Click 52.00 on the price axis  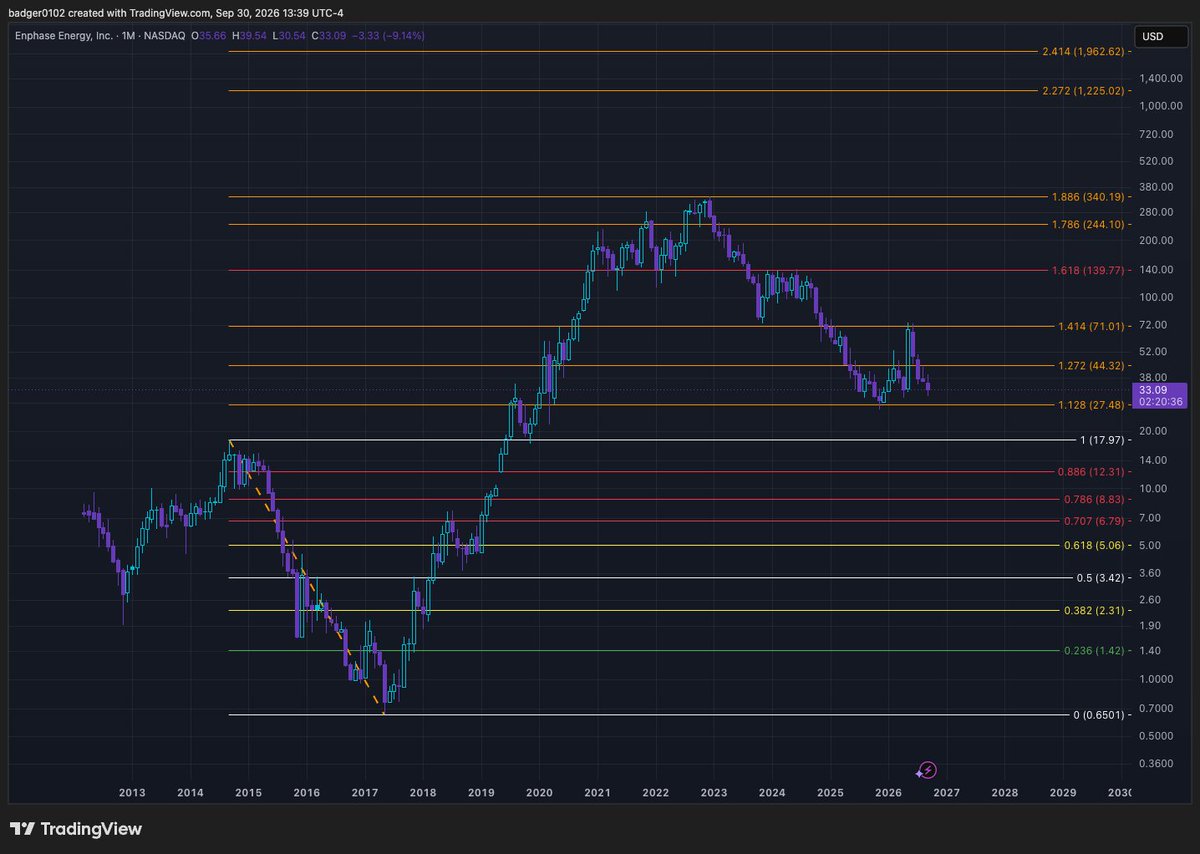1154,352
